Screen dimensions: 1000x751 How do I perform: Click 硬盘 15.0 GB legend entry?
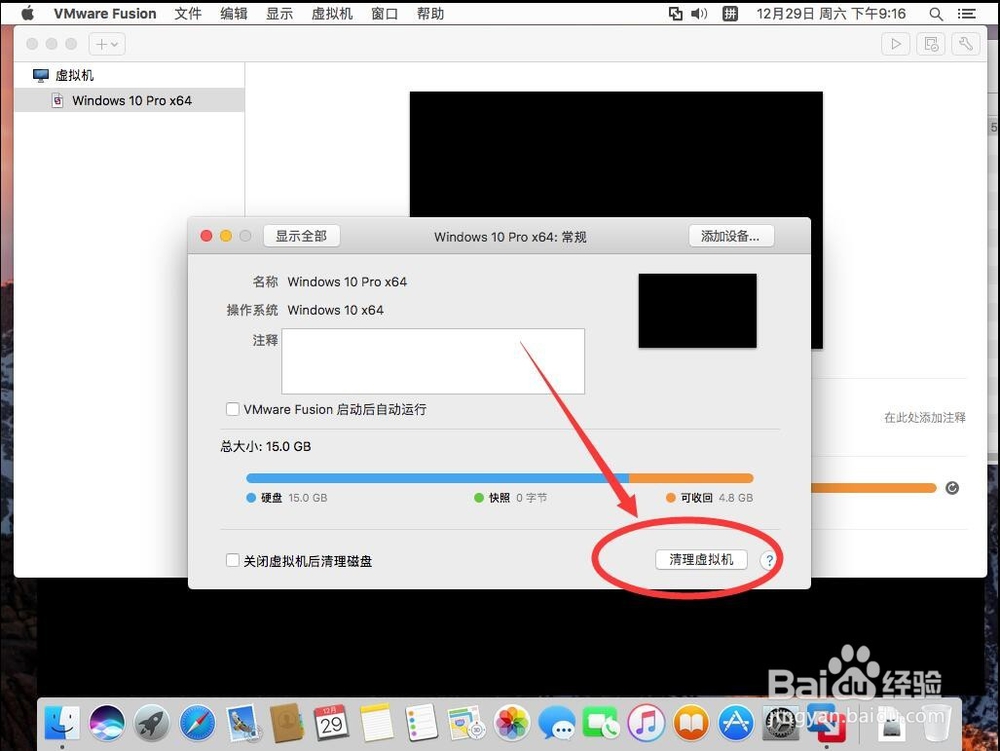[x=287, y=498]
